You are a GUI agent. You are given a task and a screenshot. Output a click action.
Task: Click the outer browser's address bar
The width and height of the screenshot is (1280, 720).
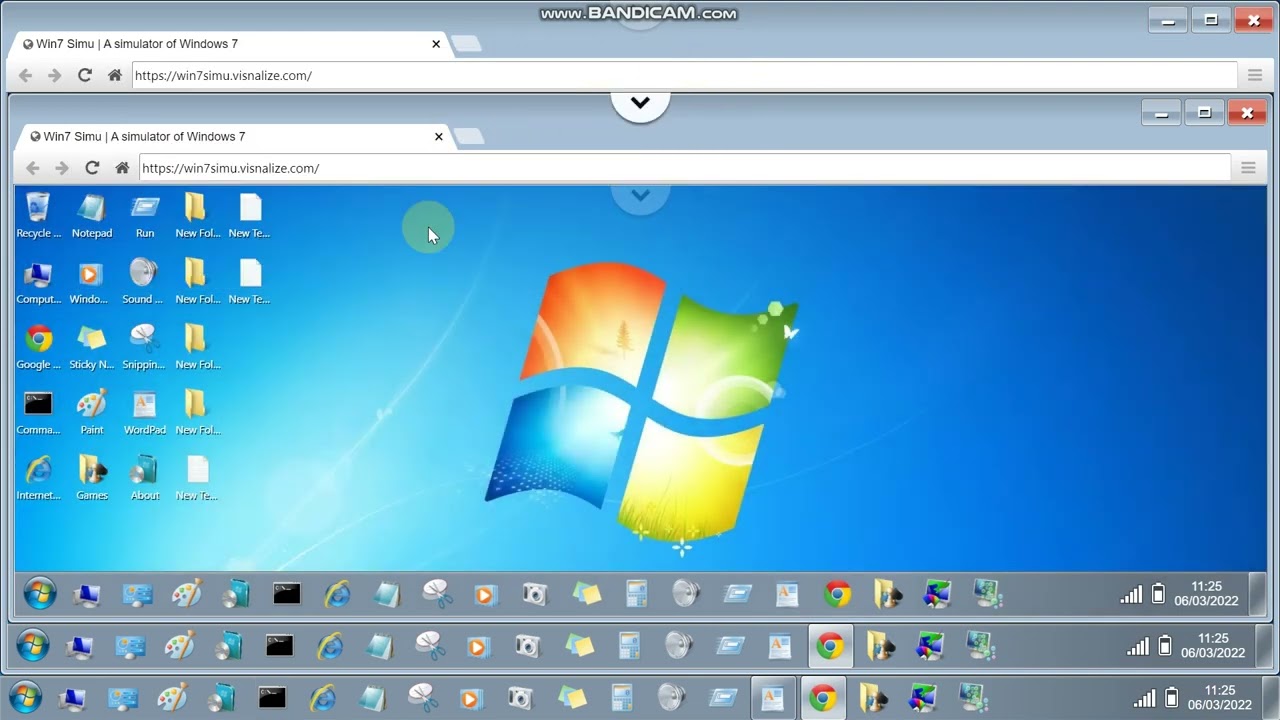tap(684, 75)
